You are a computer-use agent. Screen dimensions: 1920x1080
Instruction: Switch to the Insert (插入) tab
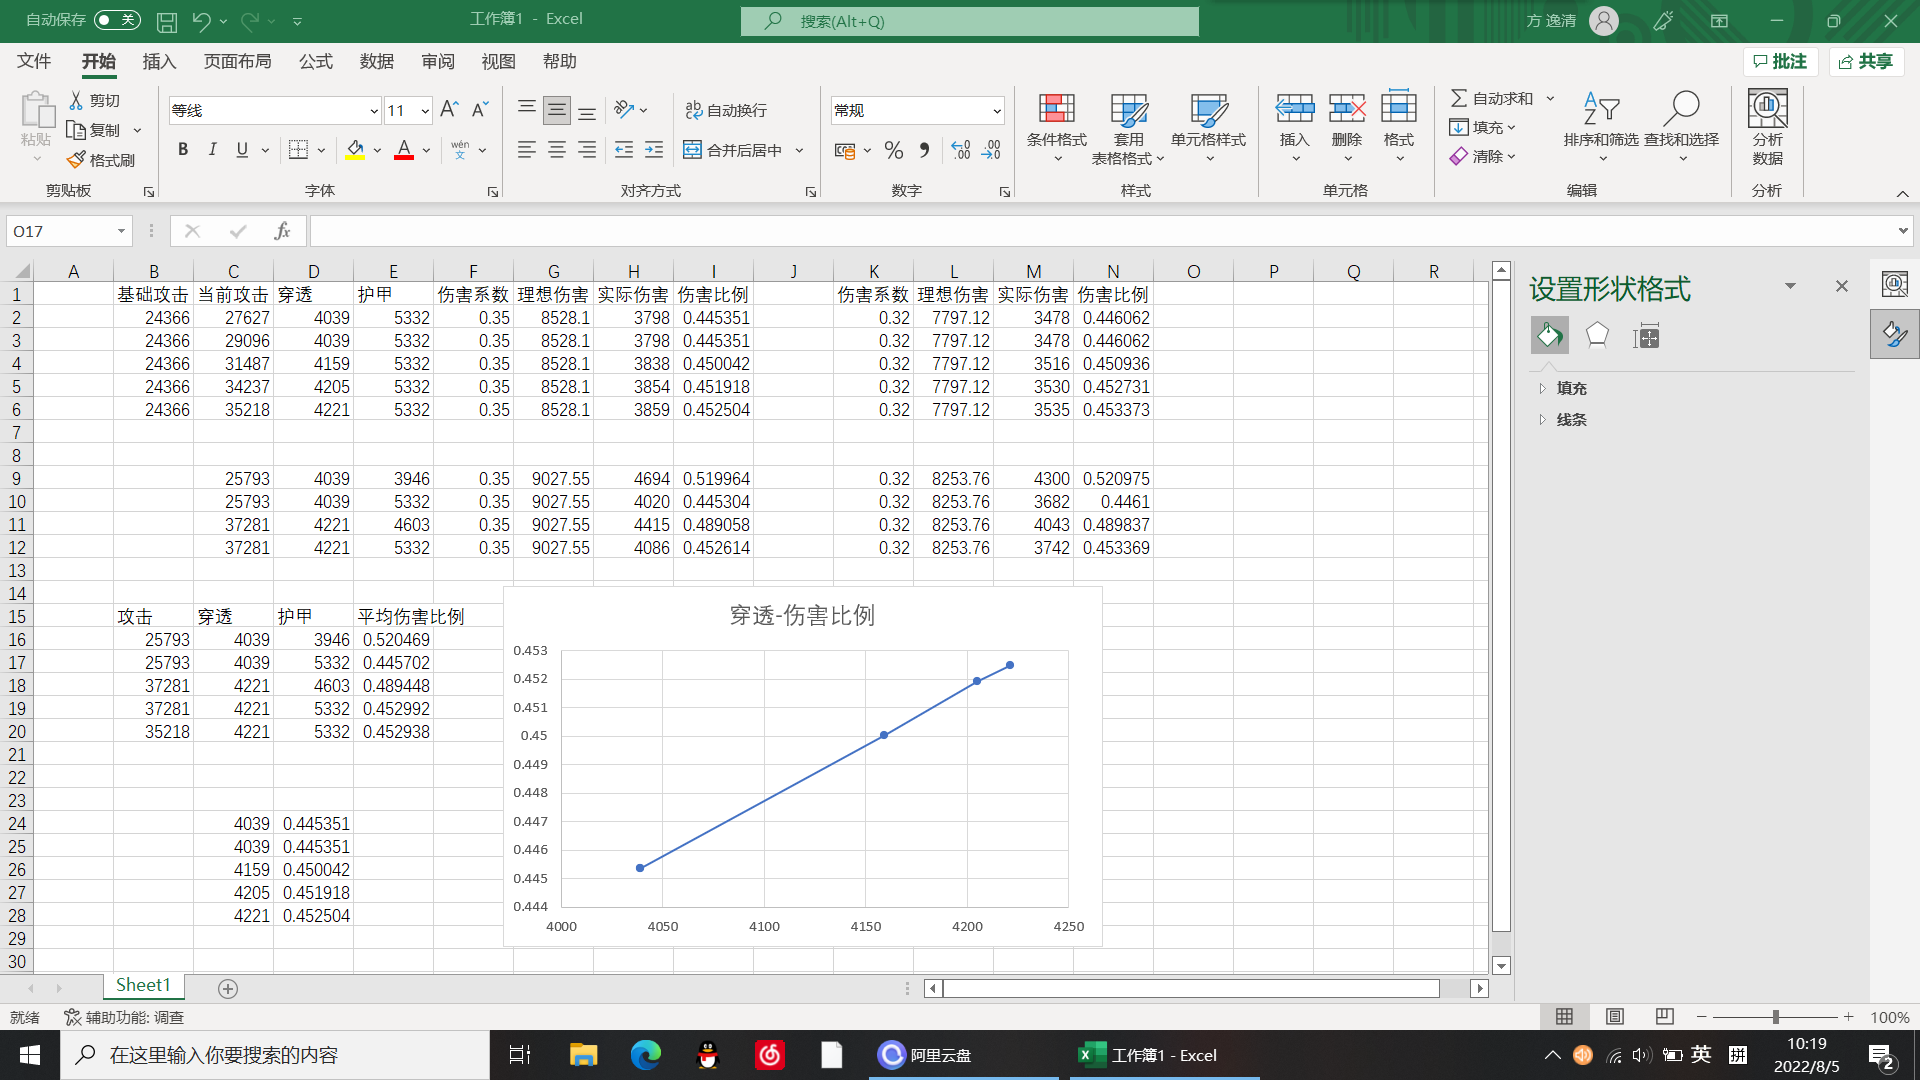pyautogui.click(x=159, y=61)
